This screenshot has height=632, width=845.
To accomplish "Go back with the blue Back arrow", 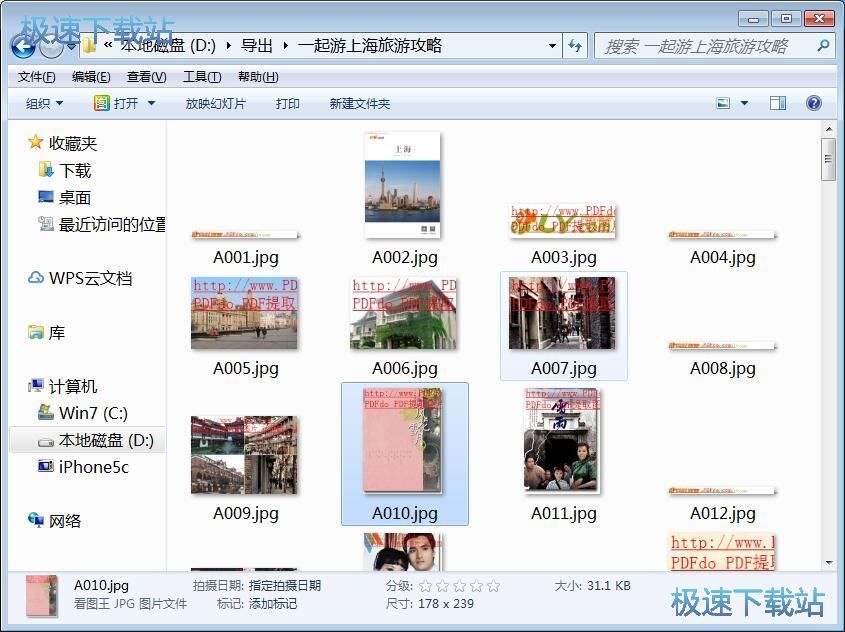I will click(x=23, y=46).
